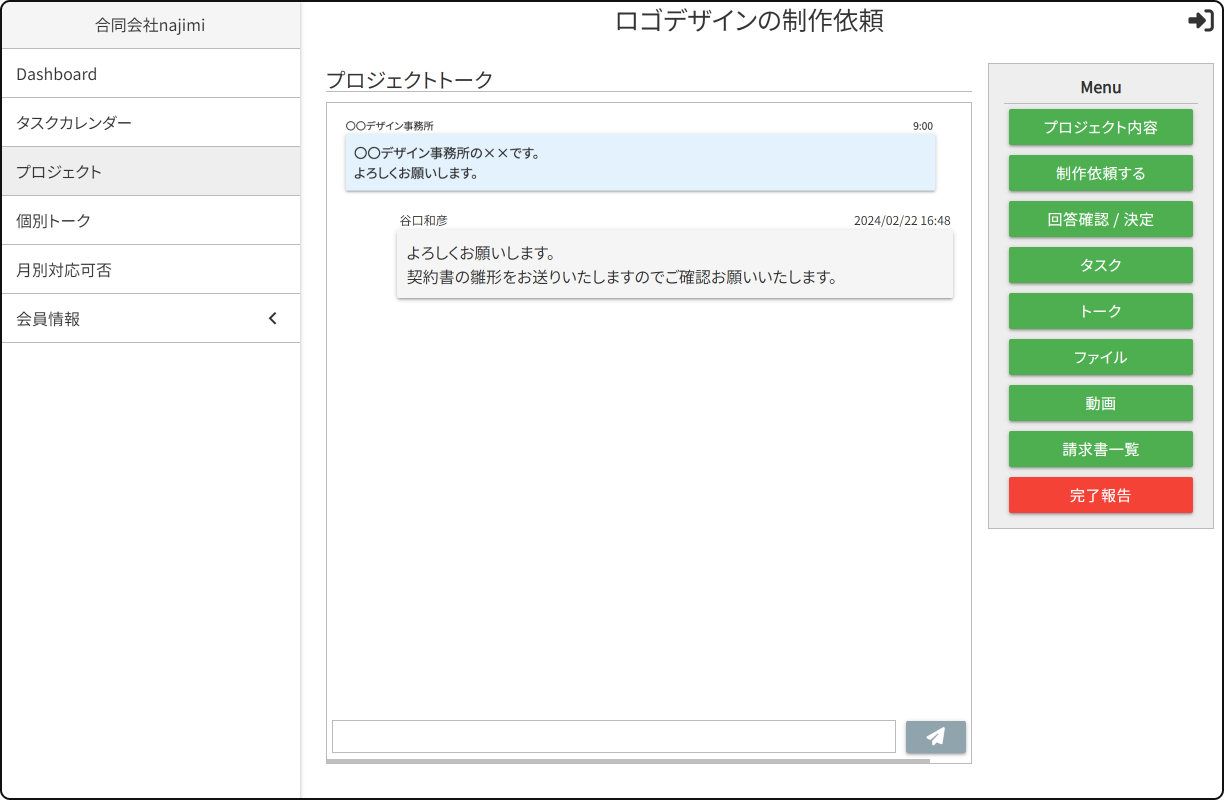
Task: Click the horizontal scrollbar under the chat
Action: (627, 761)
